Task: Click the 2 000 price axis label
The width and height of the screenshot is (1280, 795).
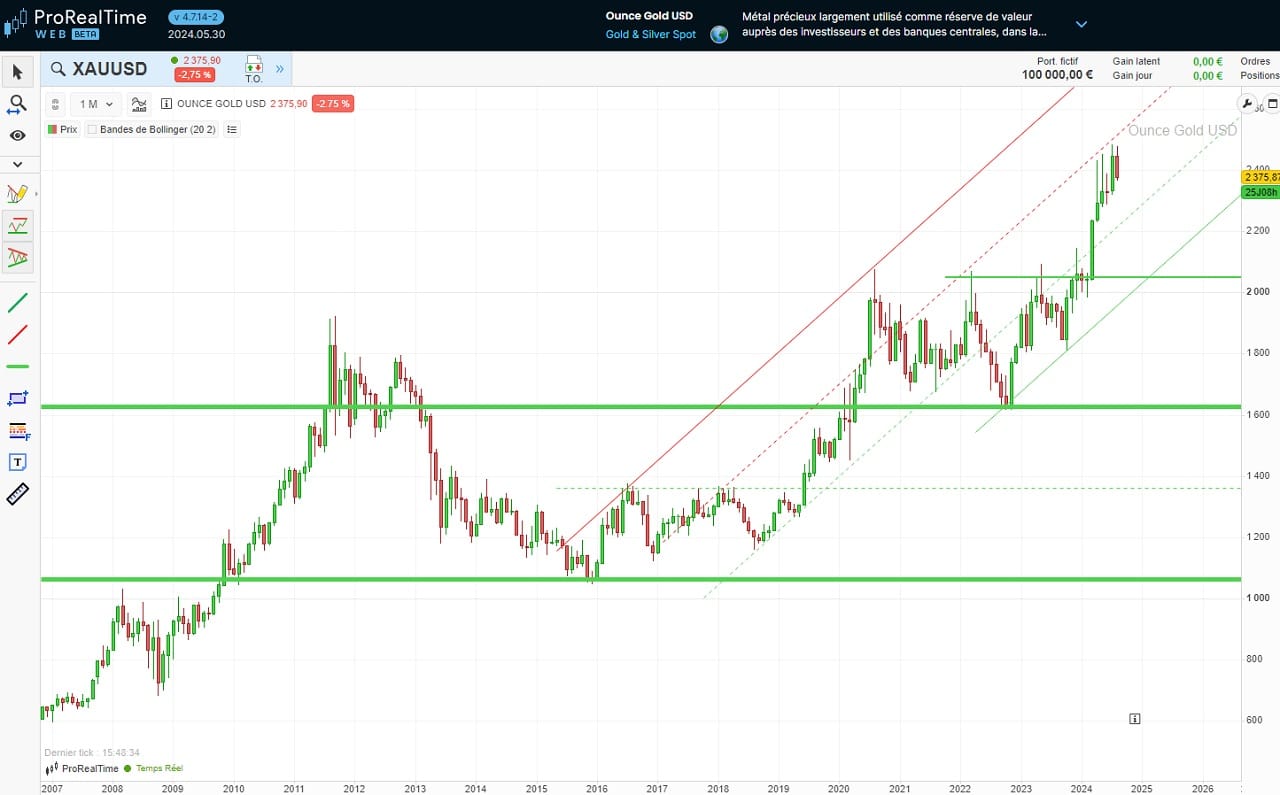Action: coord(1258,291)
